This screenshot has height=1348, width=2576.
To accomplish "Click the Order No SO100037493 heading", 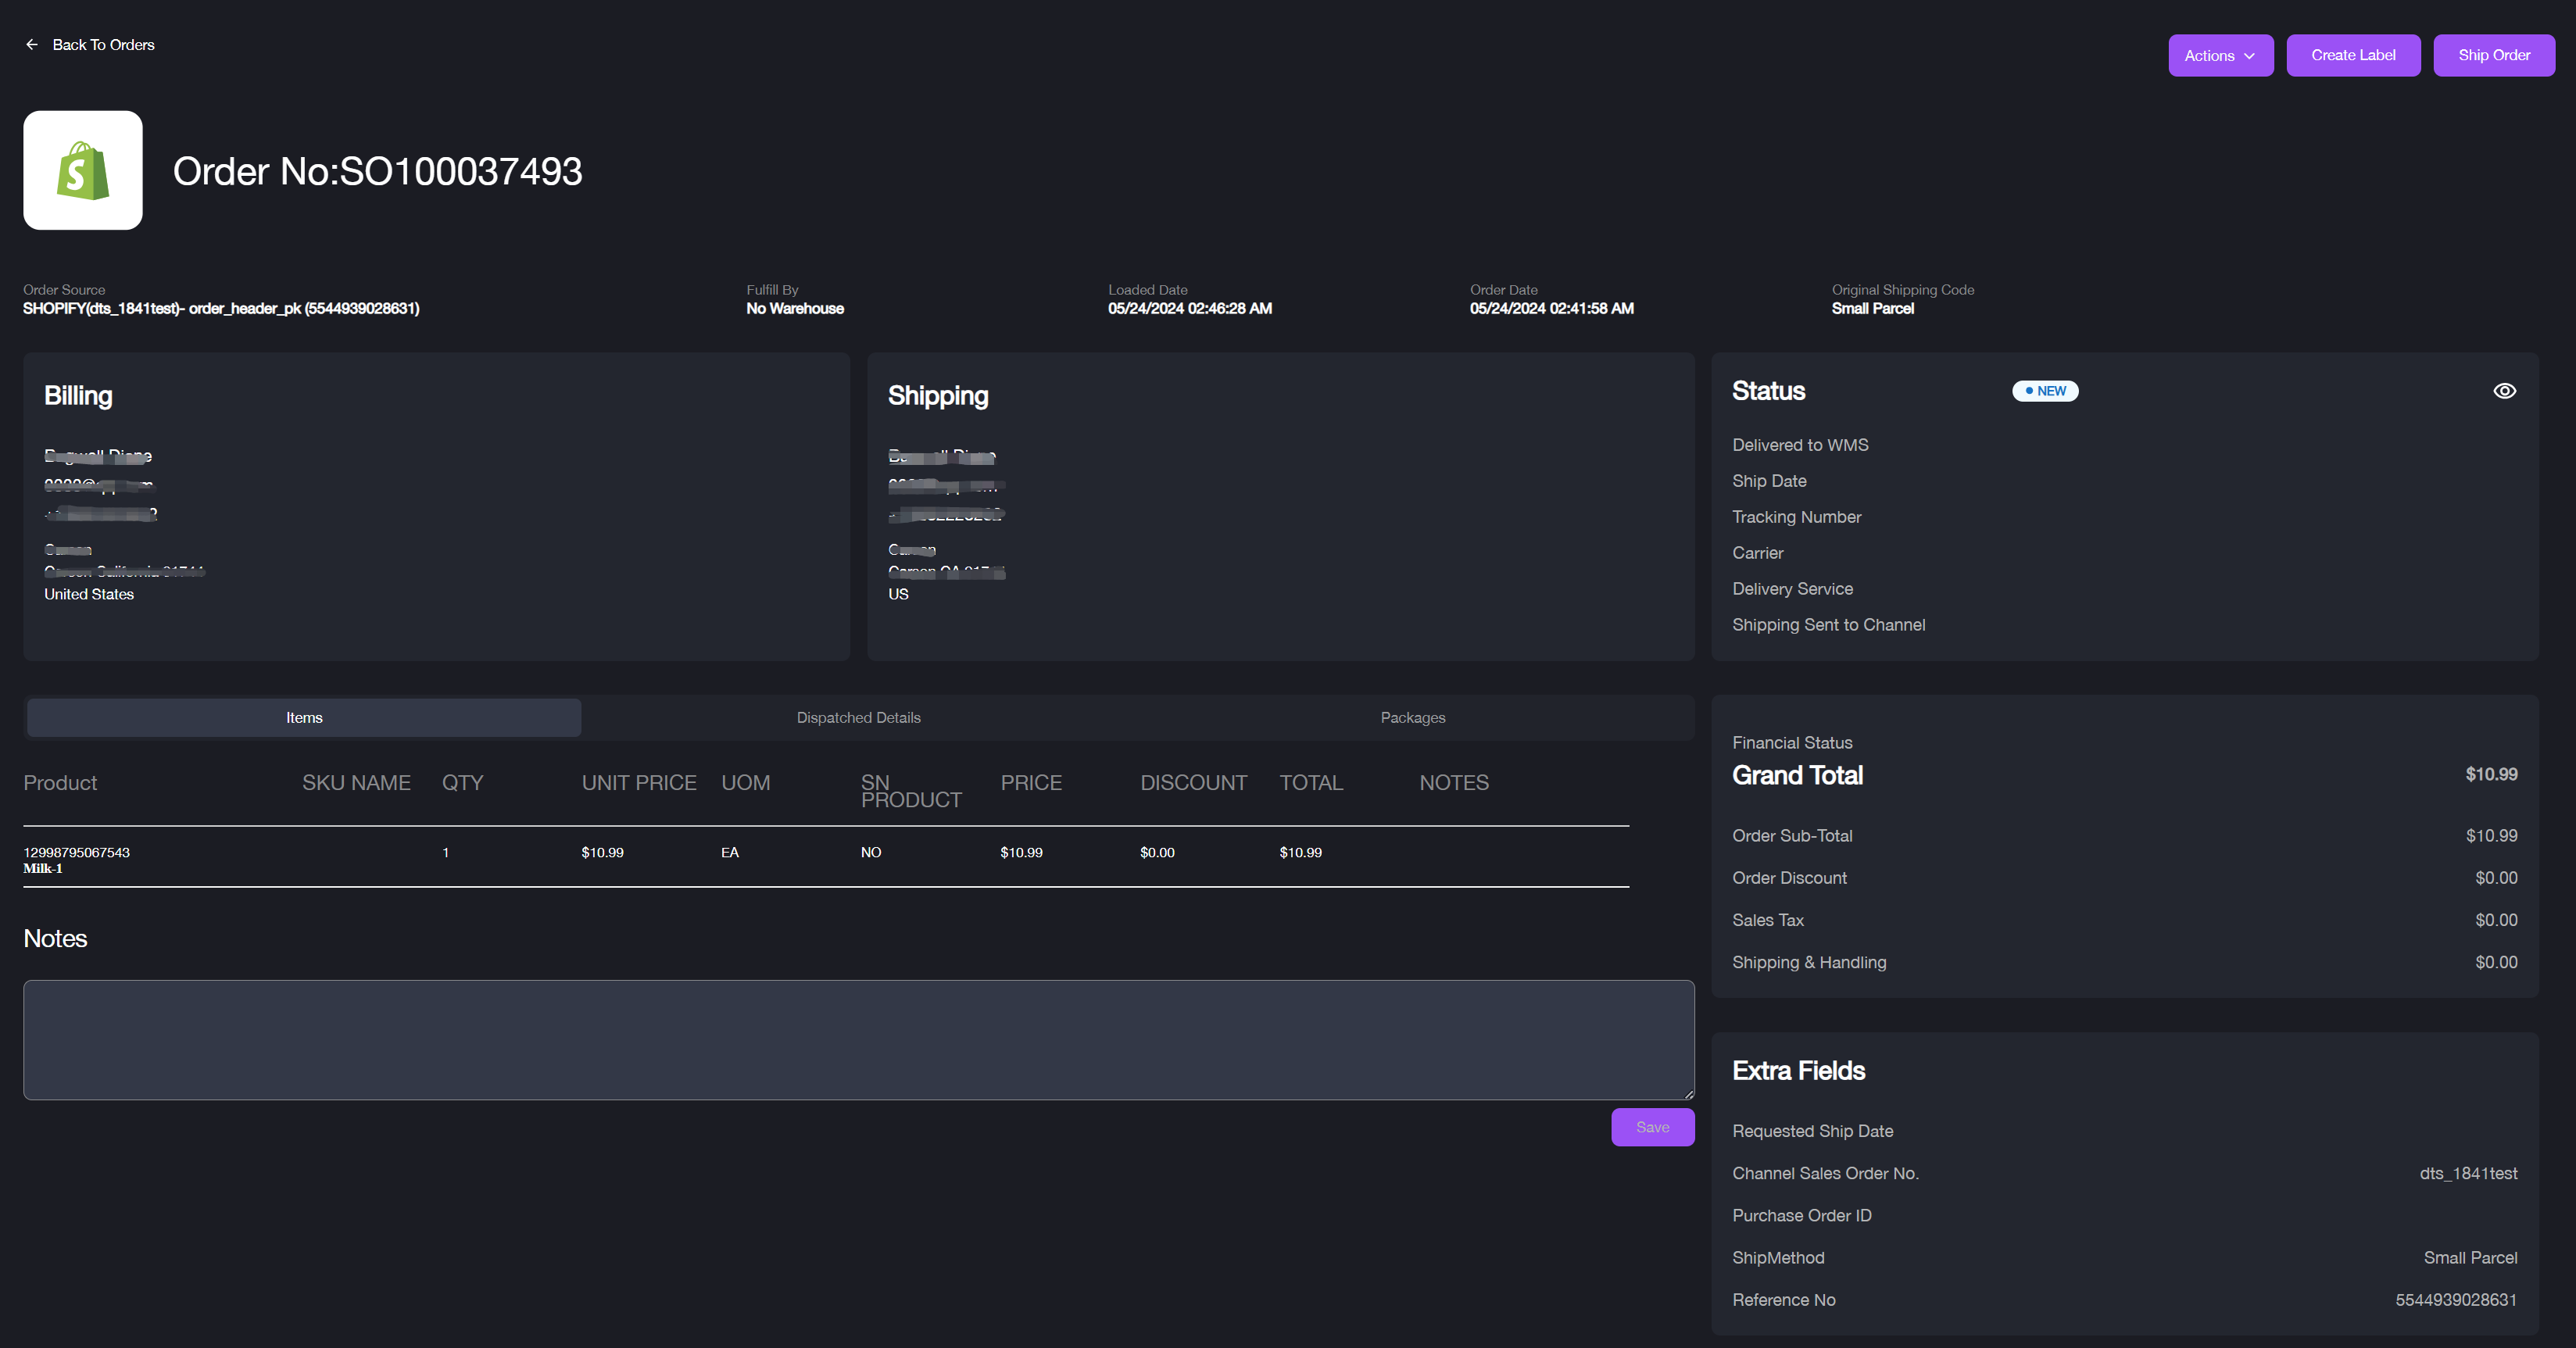I will point(377,171).
